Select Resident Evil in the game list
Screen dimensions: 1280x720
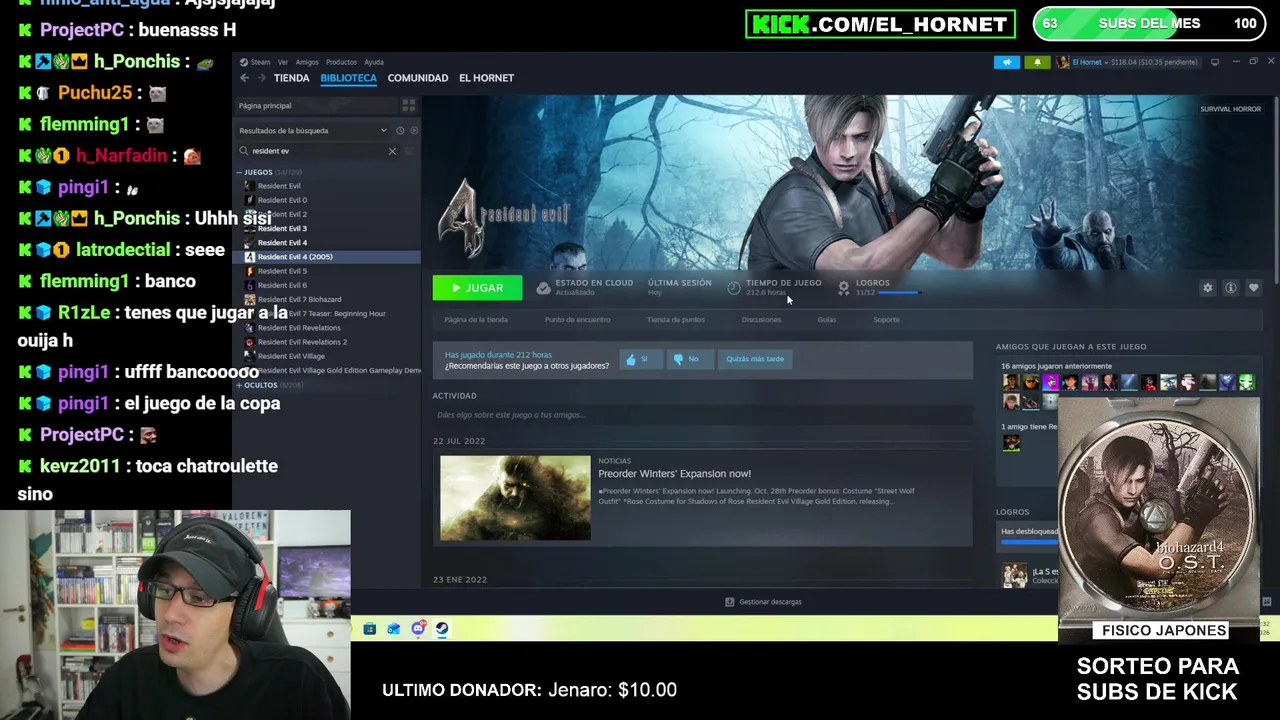(x=279, y=186)
